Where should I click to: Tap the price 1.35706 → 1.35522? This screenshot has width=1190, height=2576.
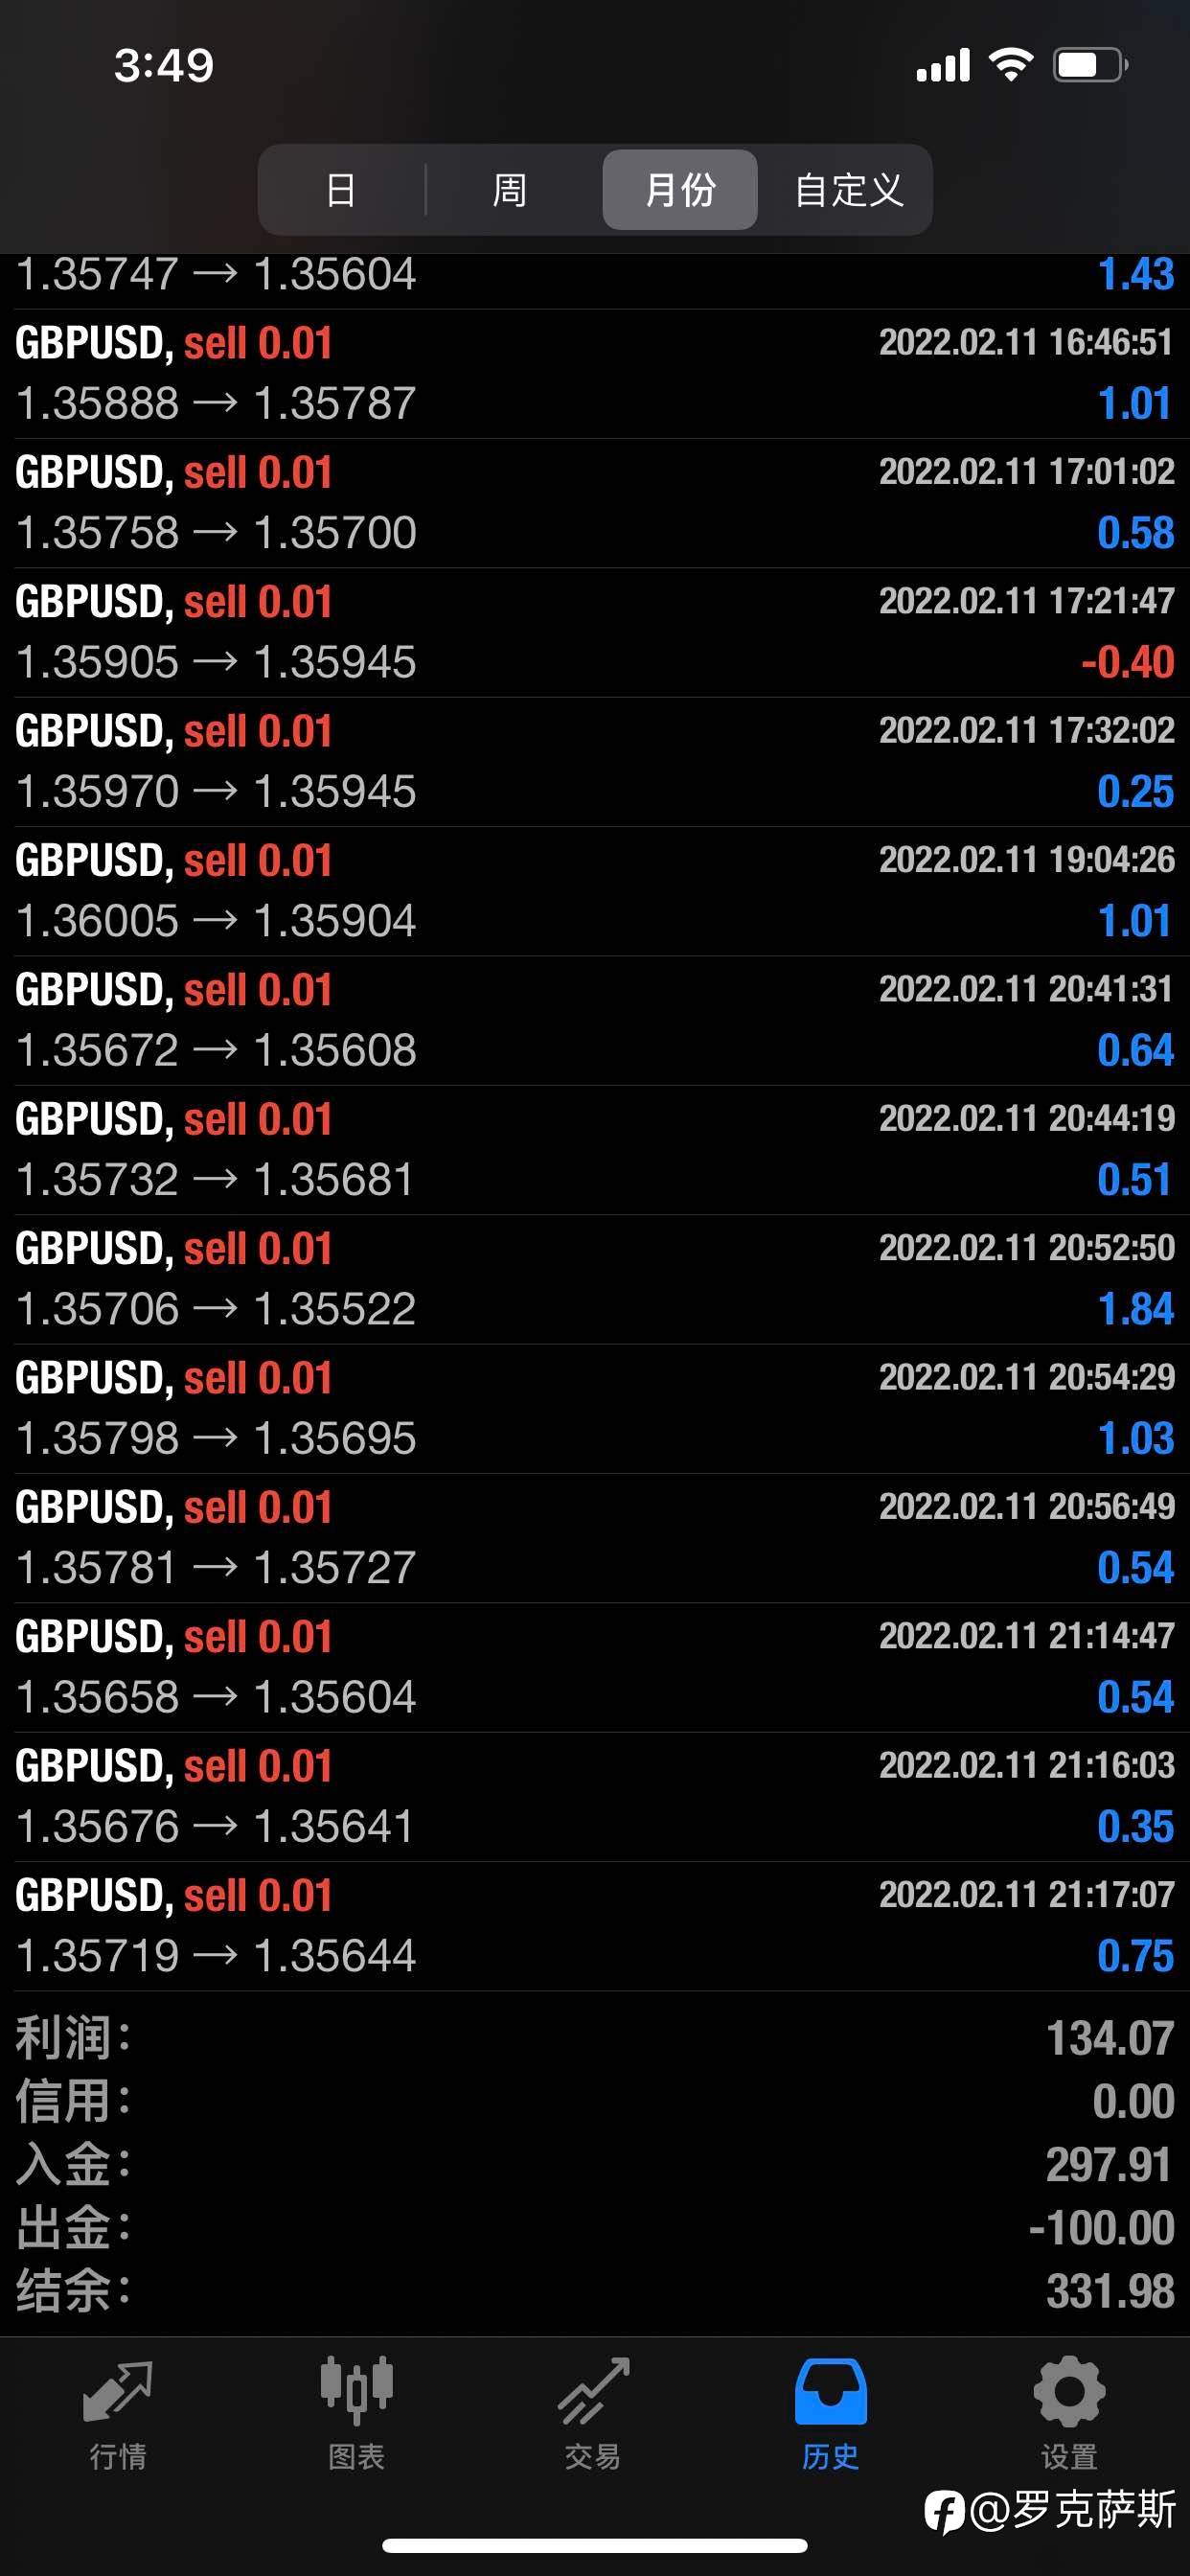tap(216, 1309)
